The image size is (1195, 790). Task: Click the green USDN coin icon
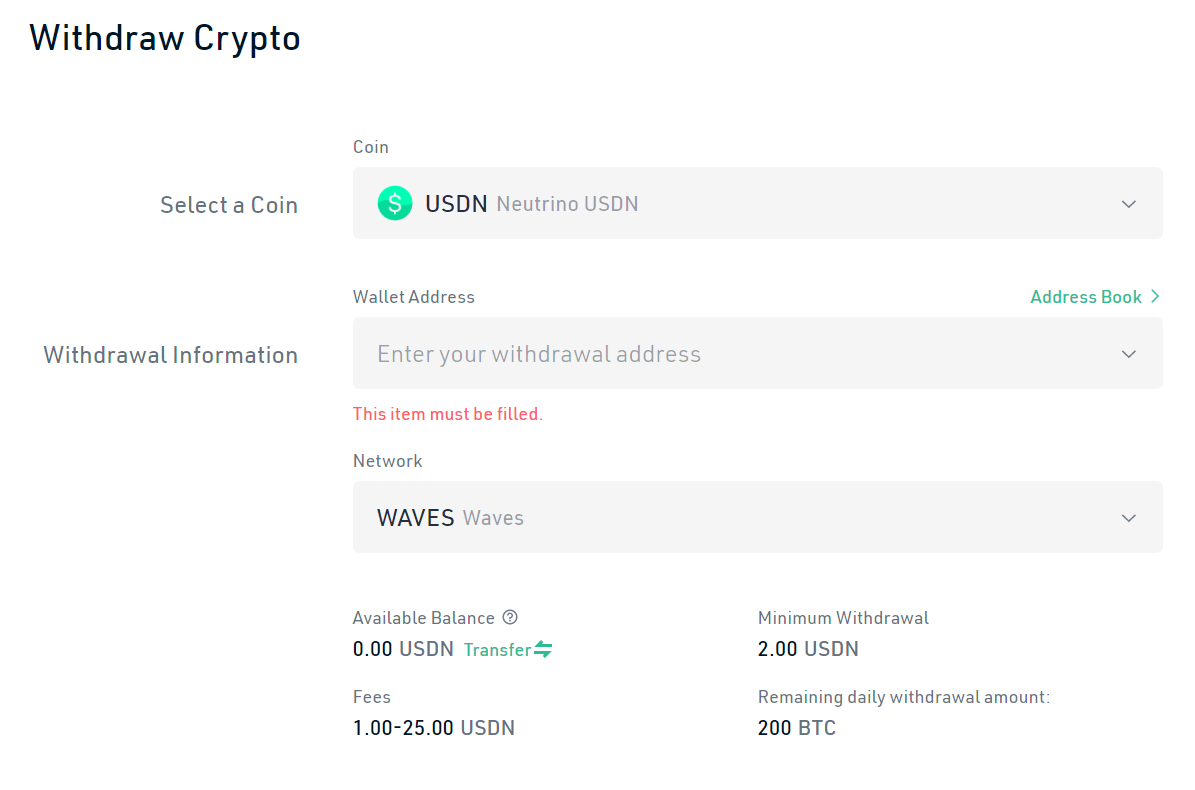pyautogui.click(x=395, y=204)
